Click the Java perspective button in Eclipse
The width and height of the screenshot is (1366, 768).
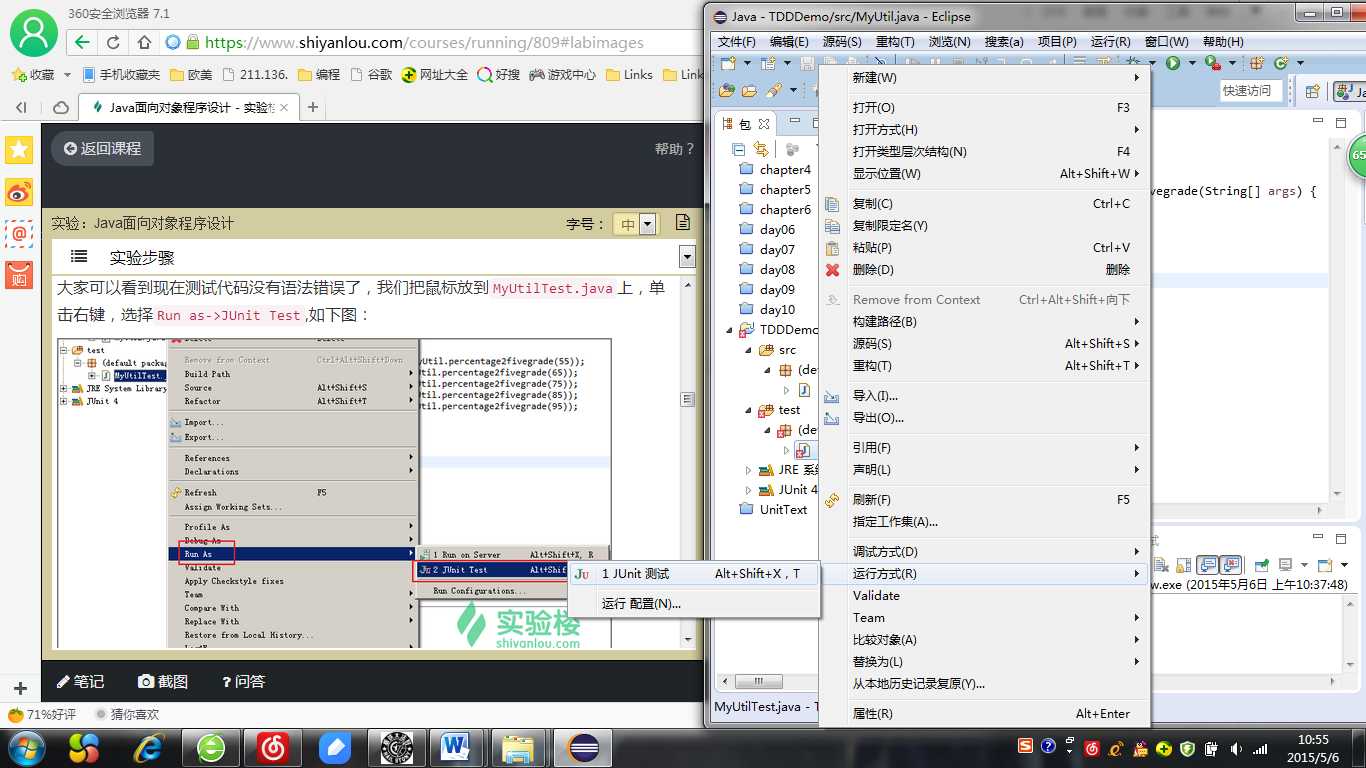point(1351,91)
